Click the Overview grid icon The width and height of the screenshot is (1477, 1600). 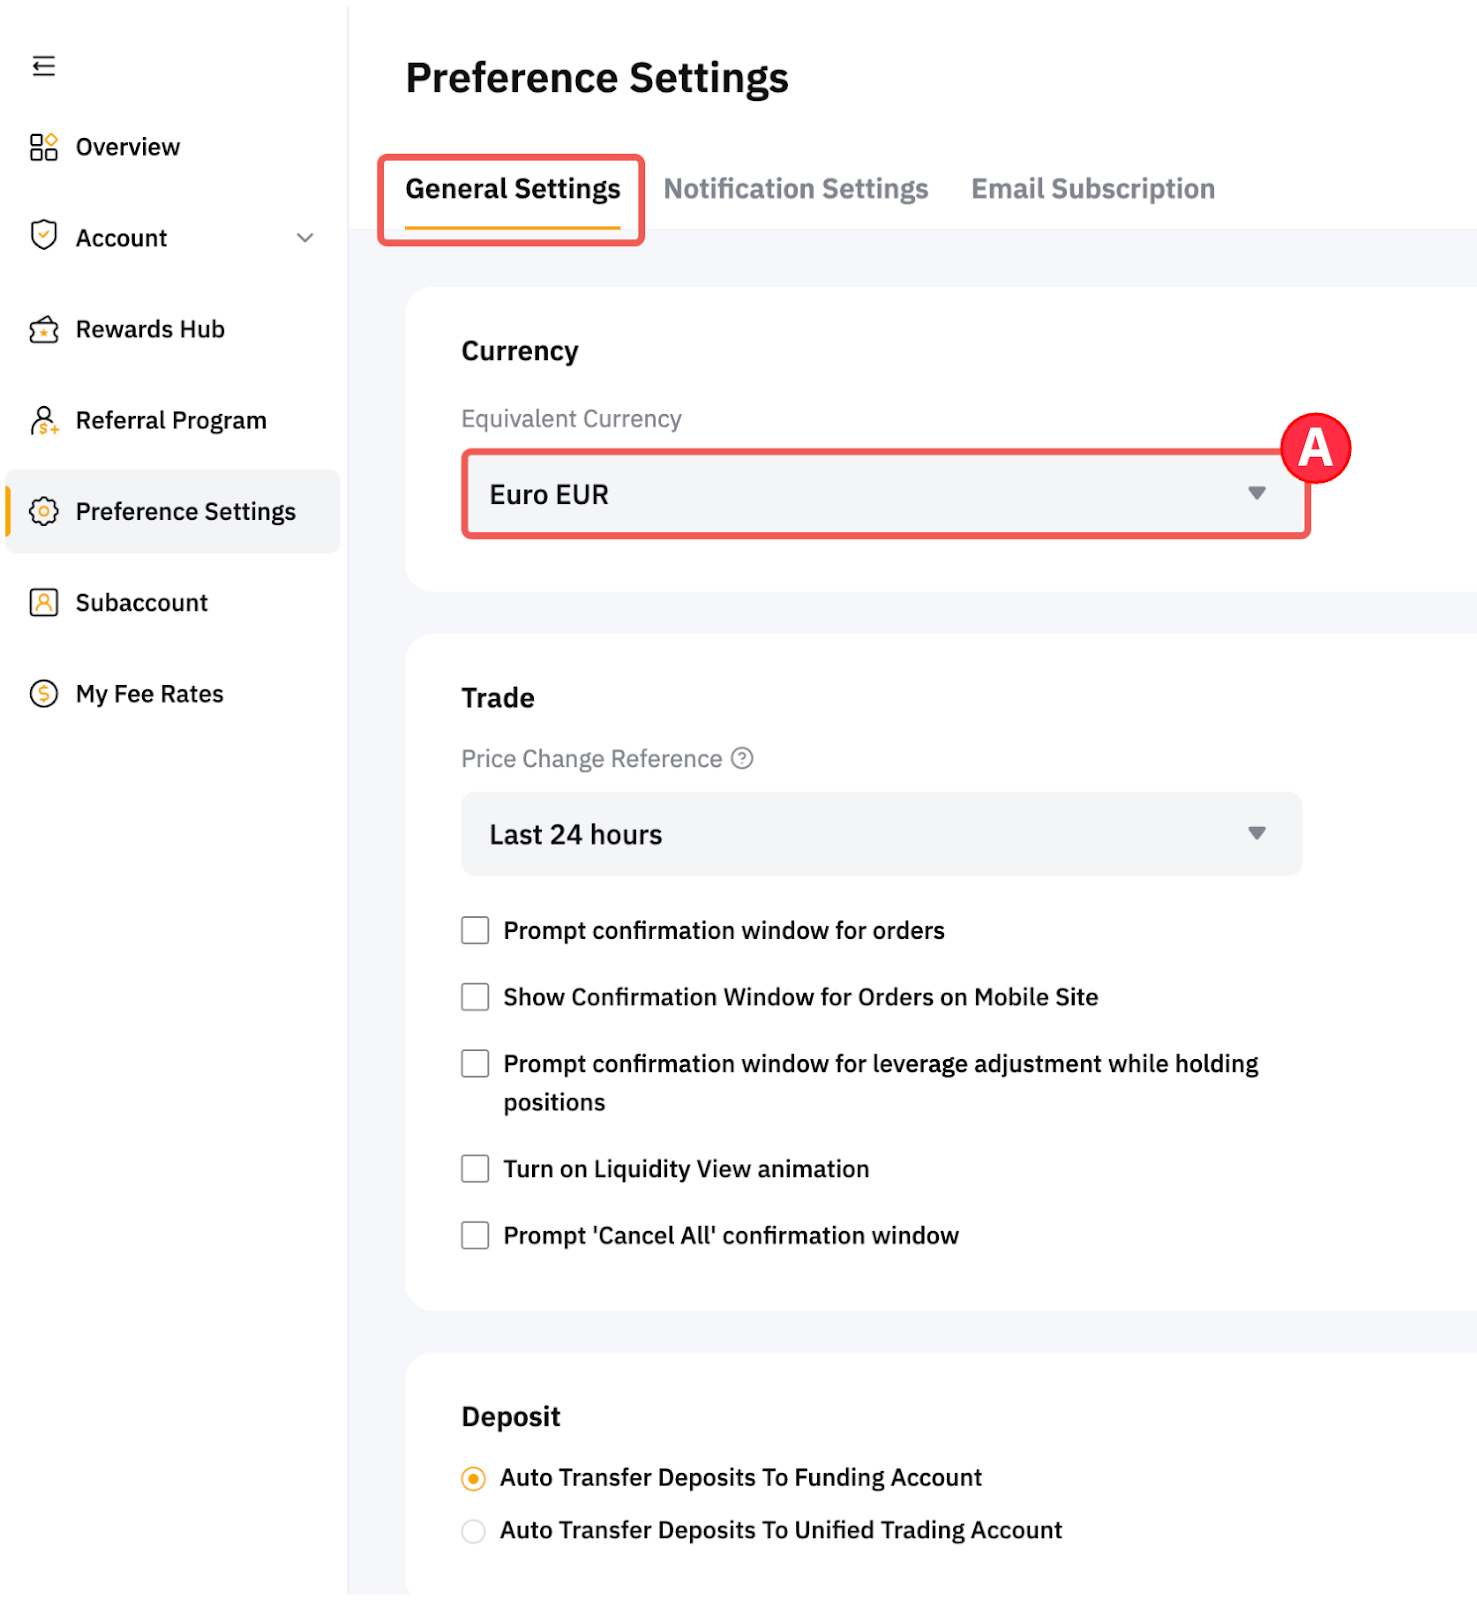(x=43, y=147)
